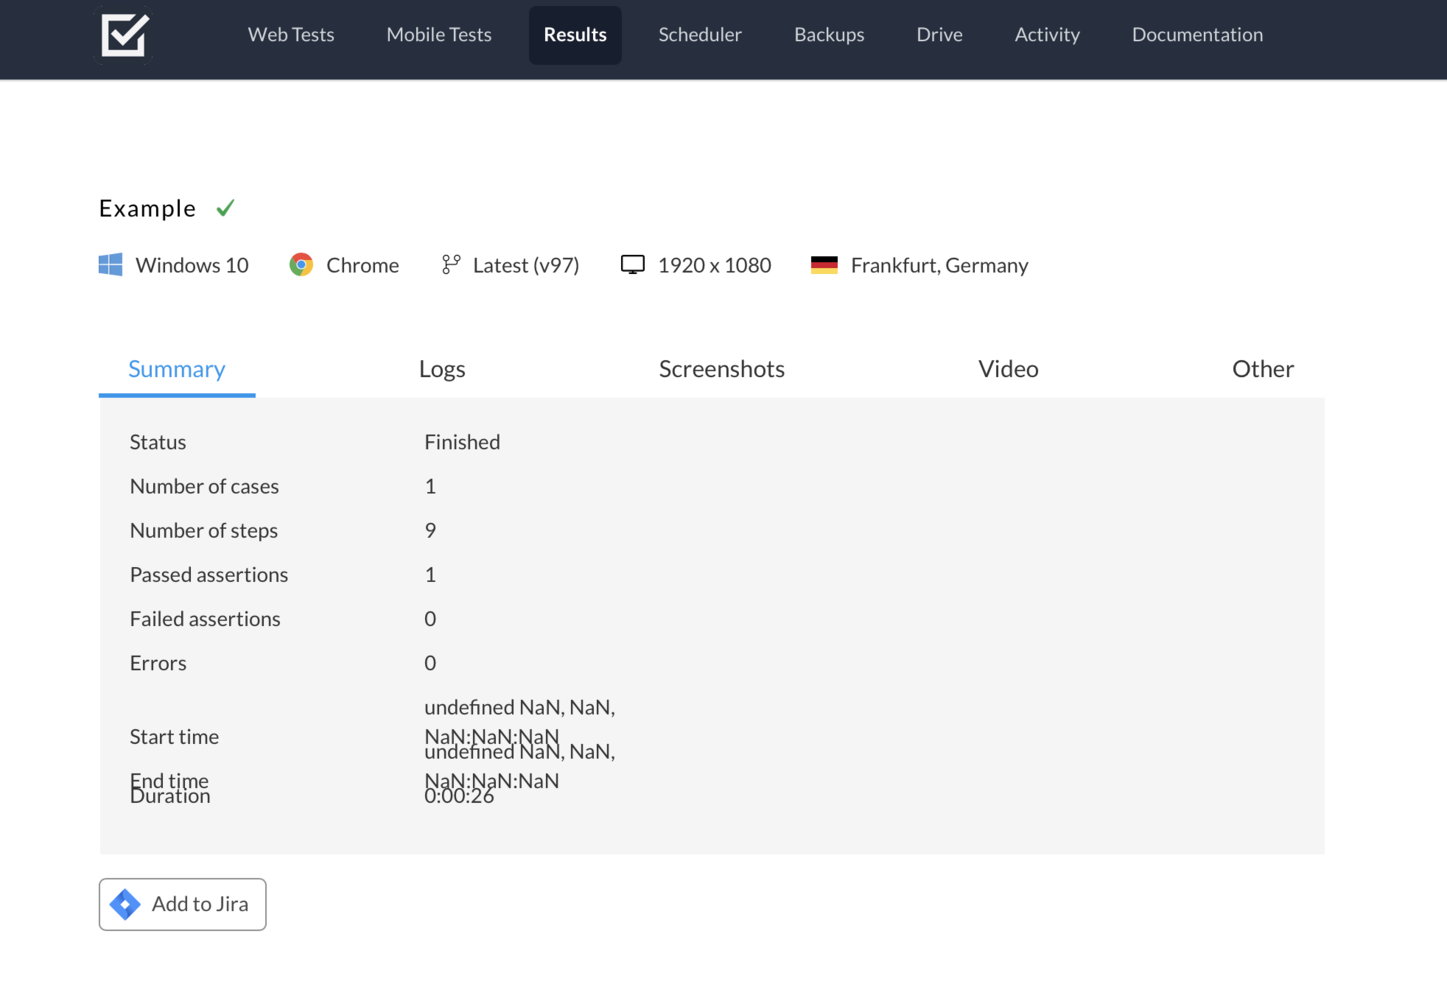
Task: Click the Example test title
Action: pos(147,208)
